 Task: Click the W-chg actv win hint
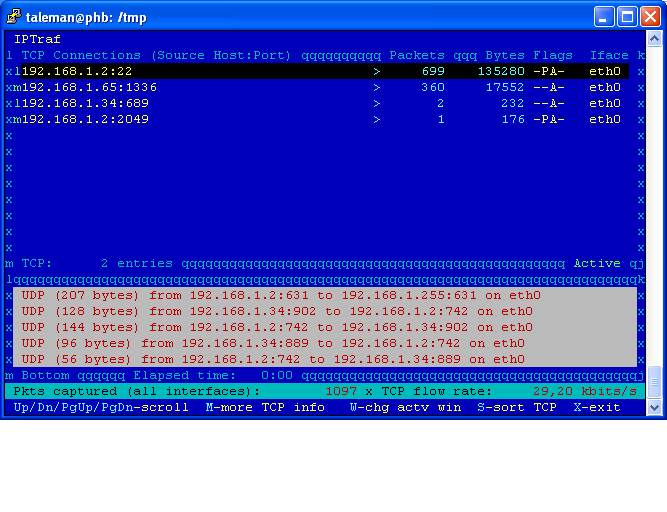point(405,408)
